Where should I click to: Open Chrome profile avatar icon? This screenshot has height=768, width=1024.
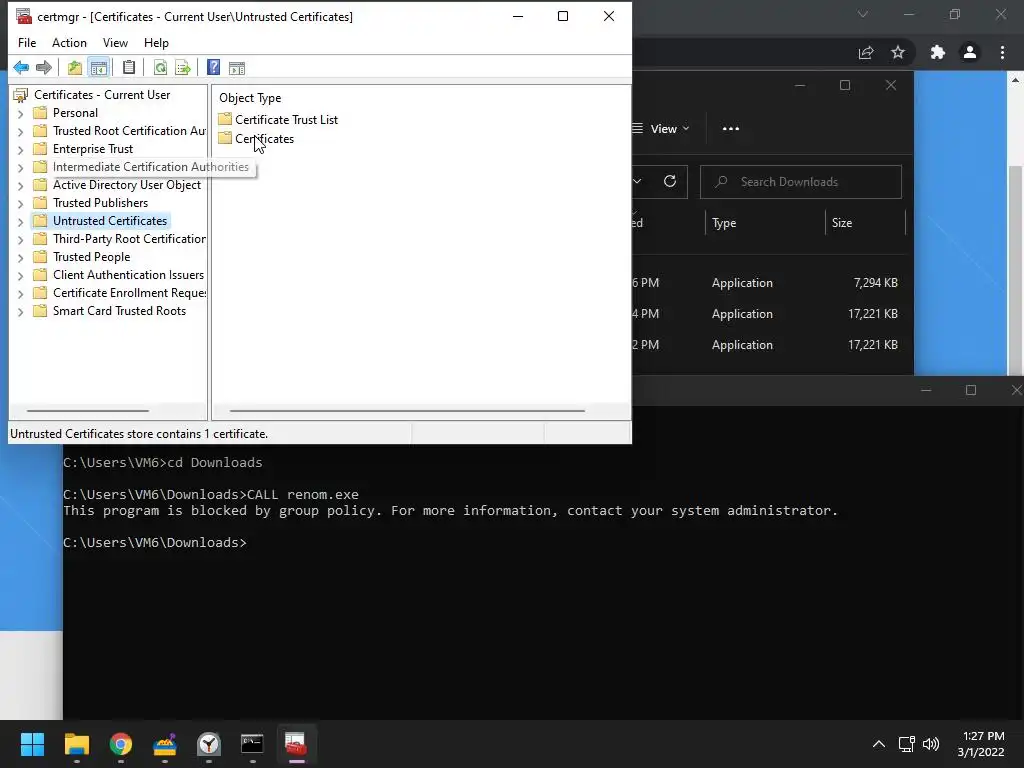tap(970, 52)
